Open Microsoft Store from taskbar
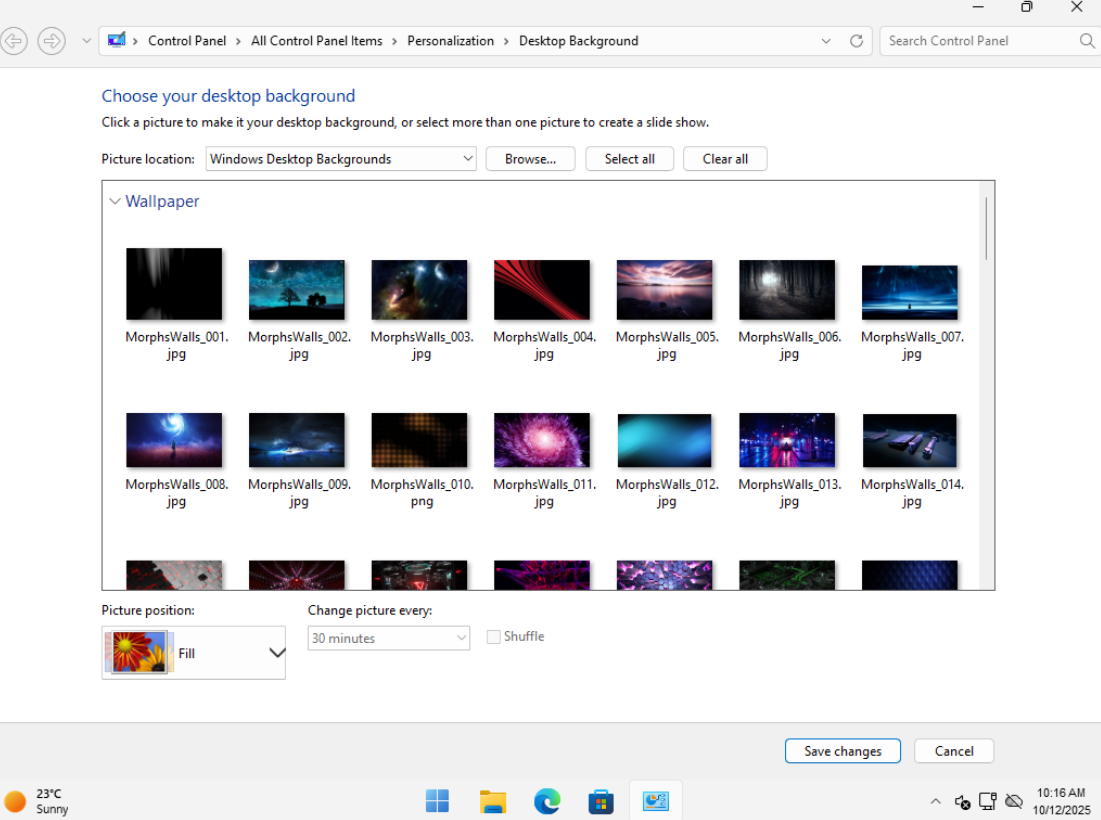1101x820 pixels. point(601,801)
